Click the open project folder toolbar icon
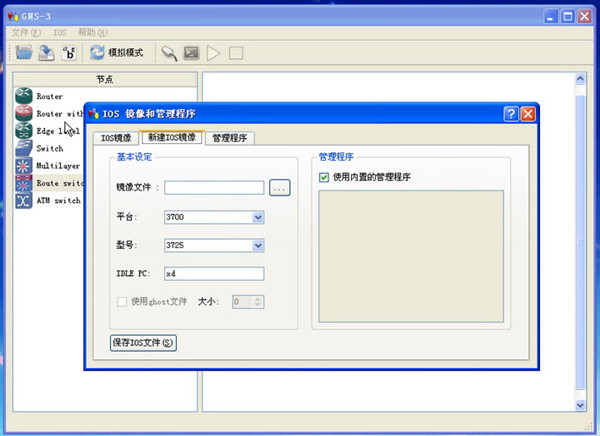The height and width of the screenshot is (436, 600). tap(24, 52)
